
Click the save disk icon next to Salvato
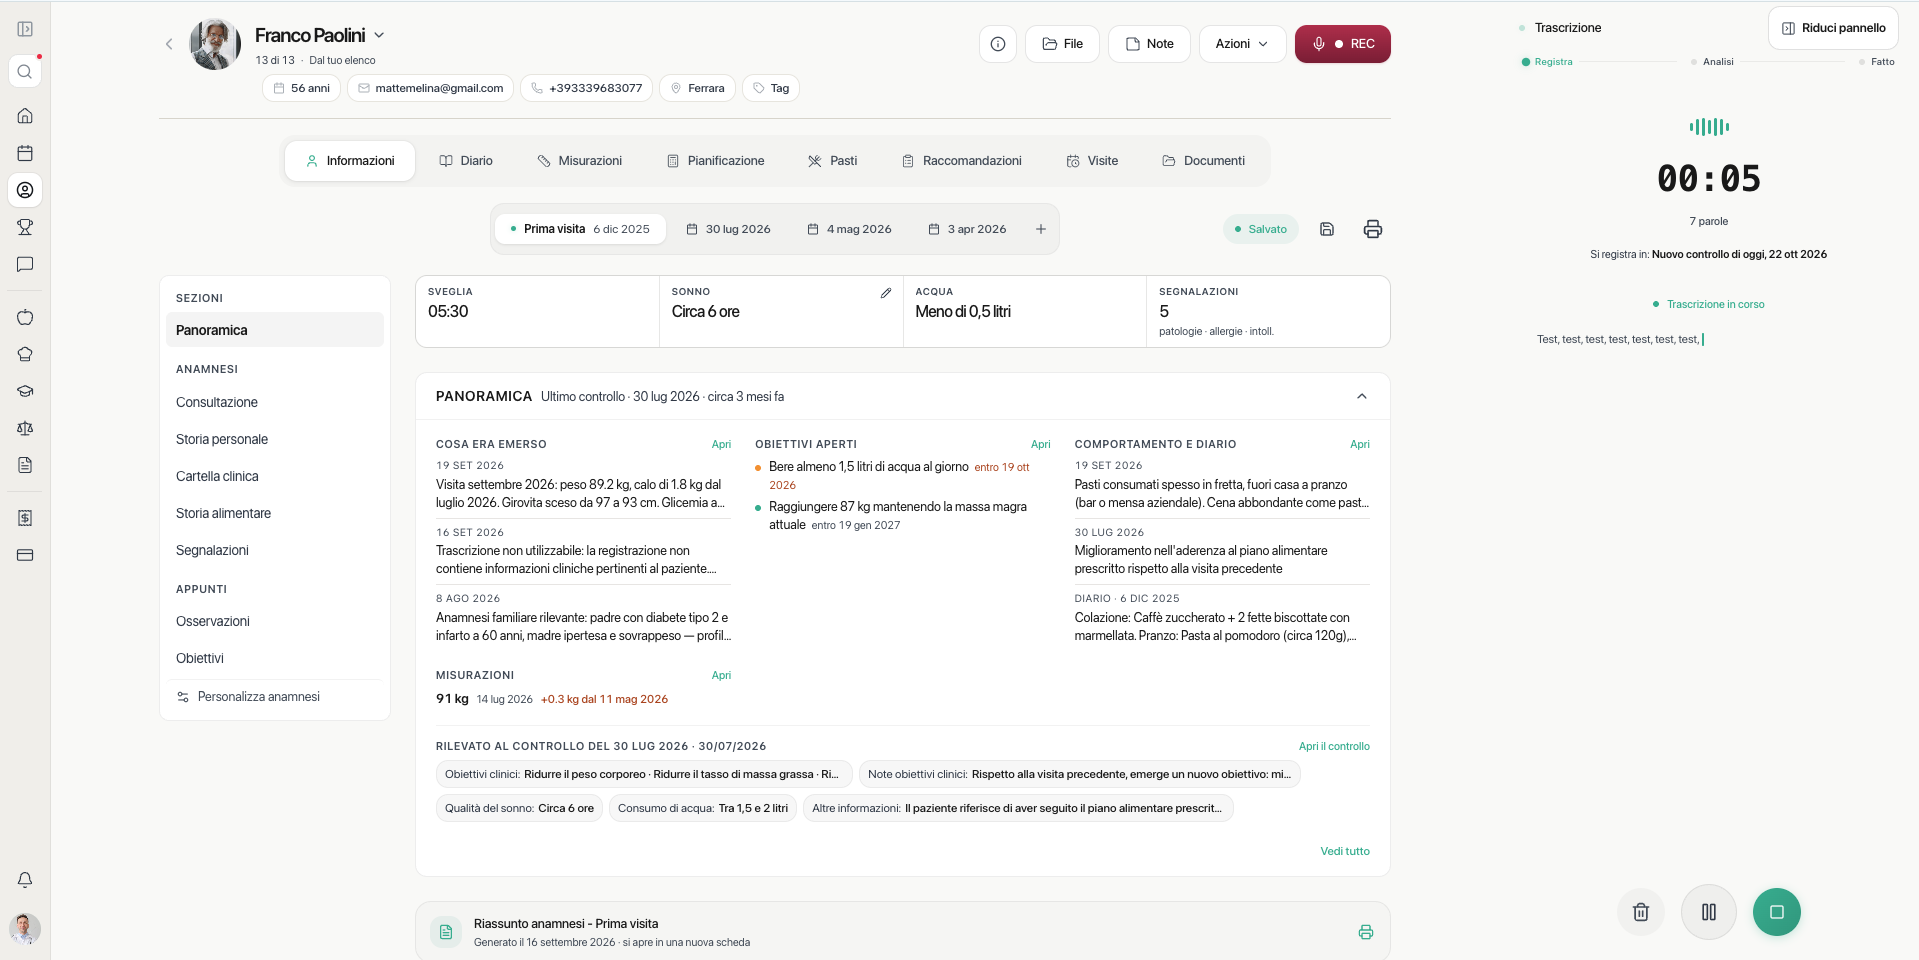coord(1327,229)
